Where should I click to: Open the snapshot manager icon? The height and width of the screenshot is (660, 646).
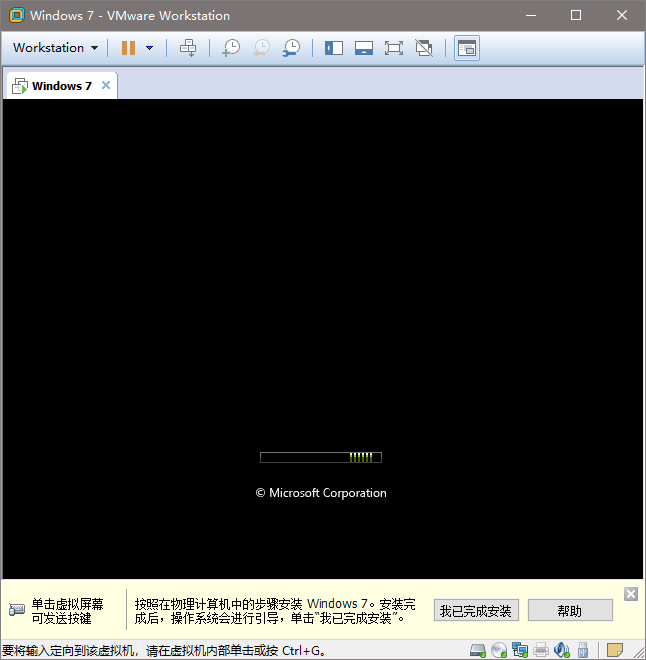click(x=291, y=48)
